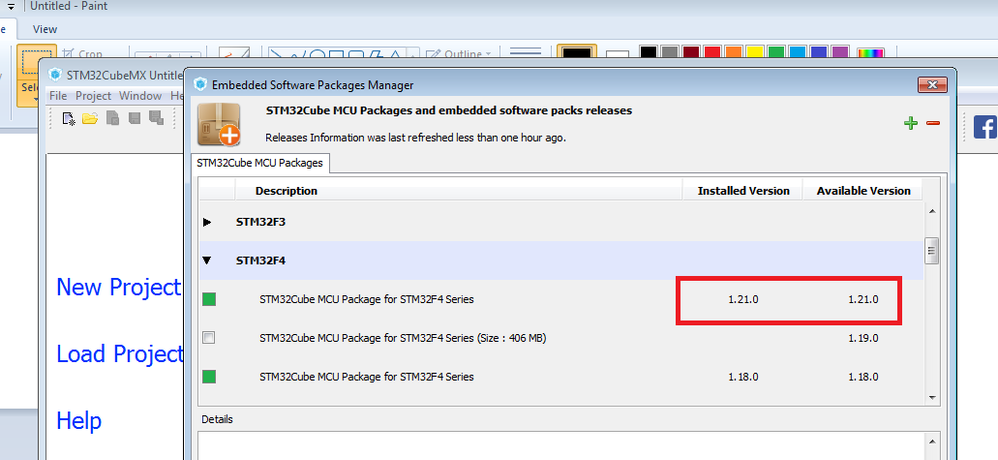Click the package list scrollbar down arrow
The width and height of the screenshot is (998, 460).
pyautogui.click(x=932, y=397)
